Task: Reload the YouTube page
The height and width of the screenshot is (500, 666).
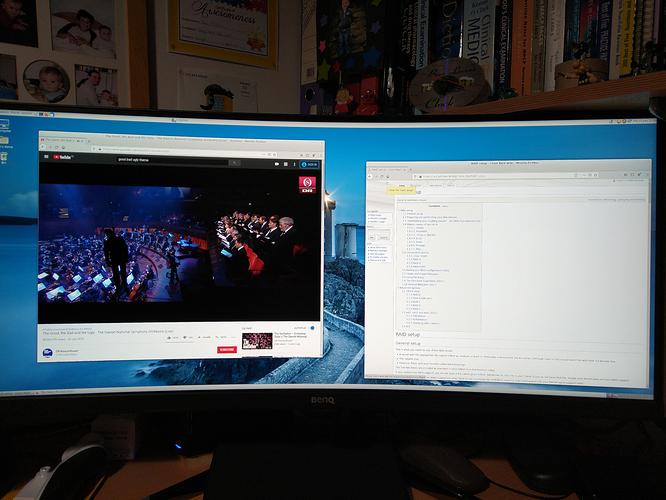Action: [x=56, y=147]
